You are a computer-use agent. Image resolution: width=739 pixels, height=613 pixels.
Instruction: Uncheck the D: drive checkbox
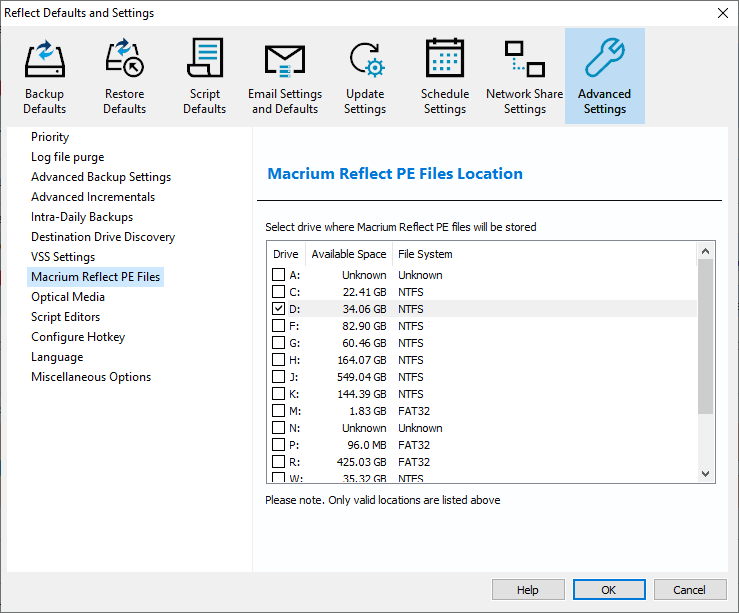point(279,309)
